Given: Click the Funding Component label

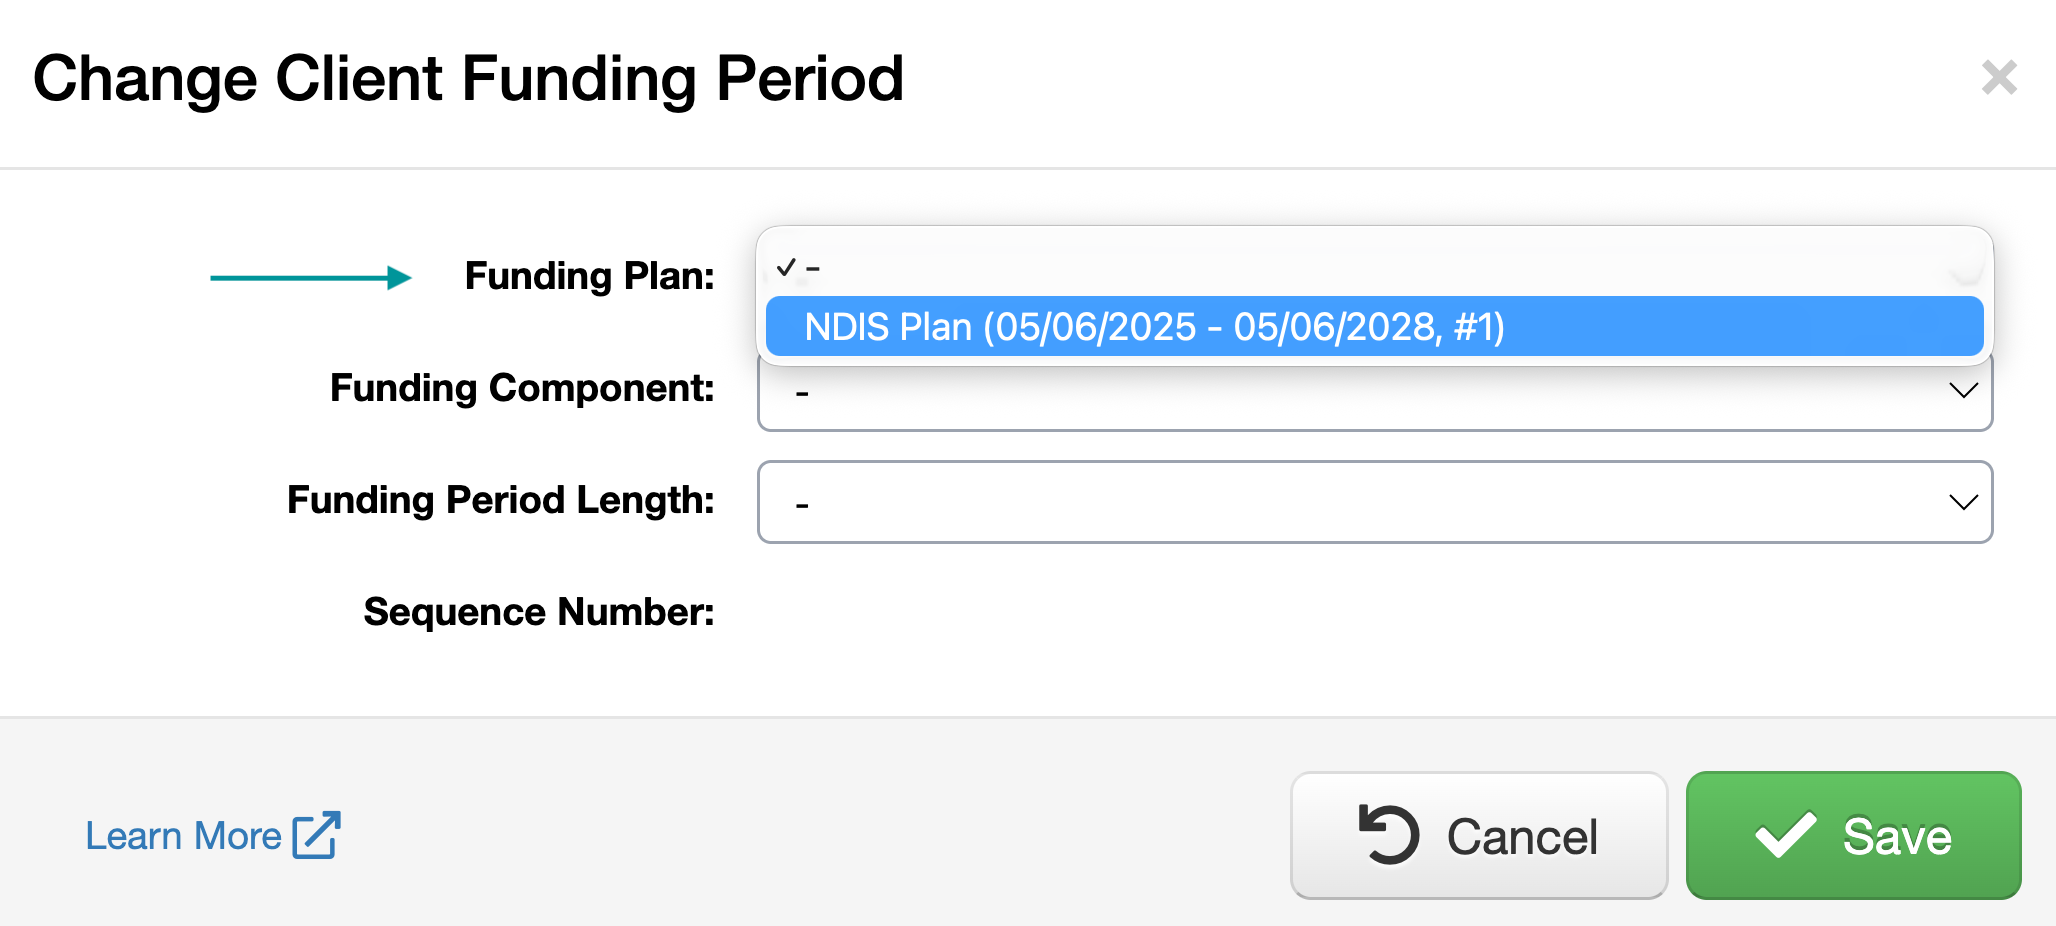Looking at the screenshot, I should tap(522, 388).
